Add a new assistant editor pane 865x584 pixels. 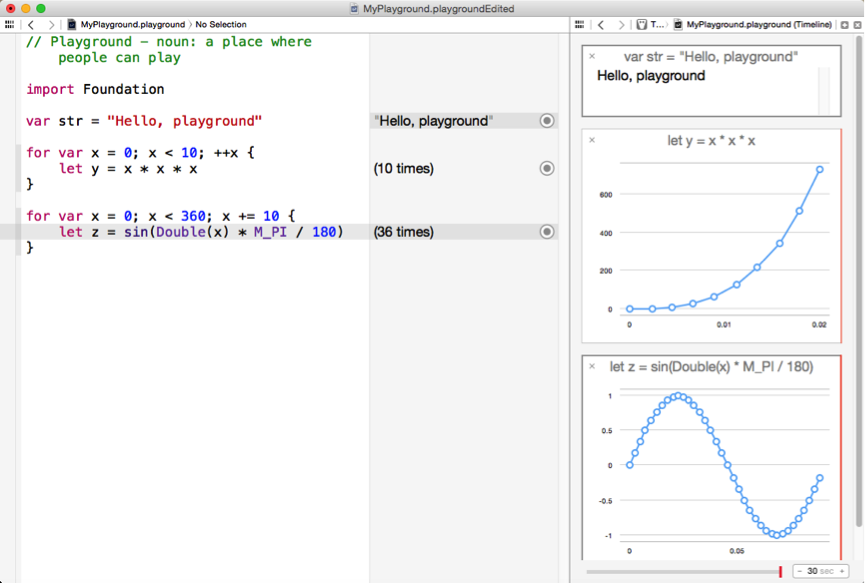tap(845, 25)
